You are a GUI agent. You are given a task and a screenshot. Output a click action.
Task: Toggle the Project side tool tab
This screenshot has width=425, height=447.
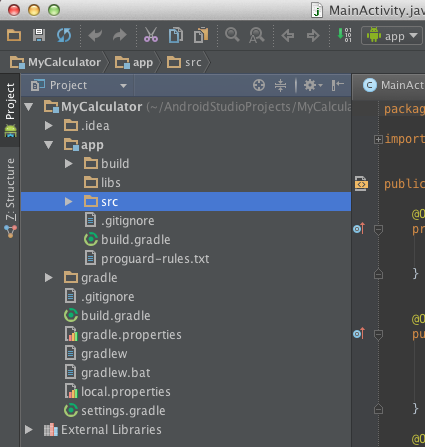(10, 110)
